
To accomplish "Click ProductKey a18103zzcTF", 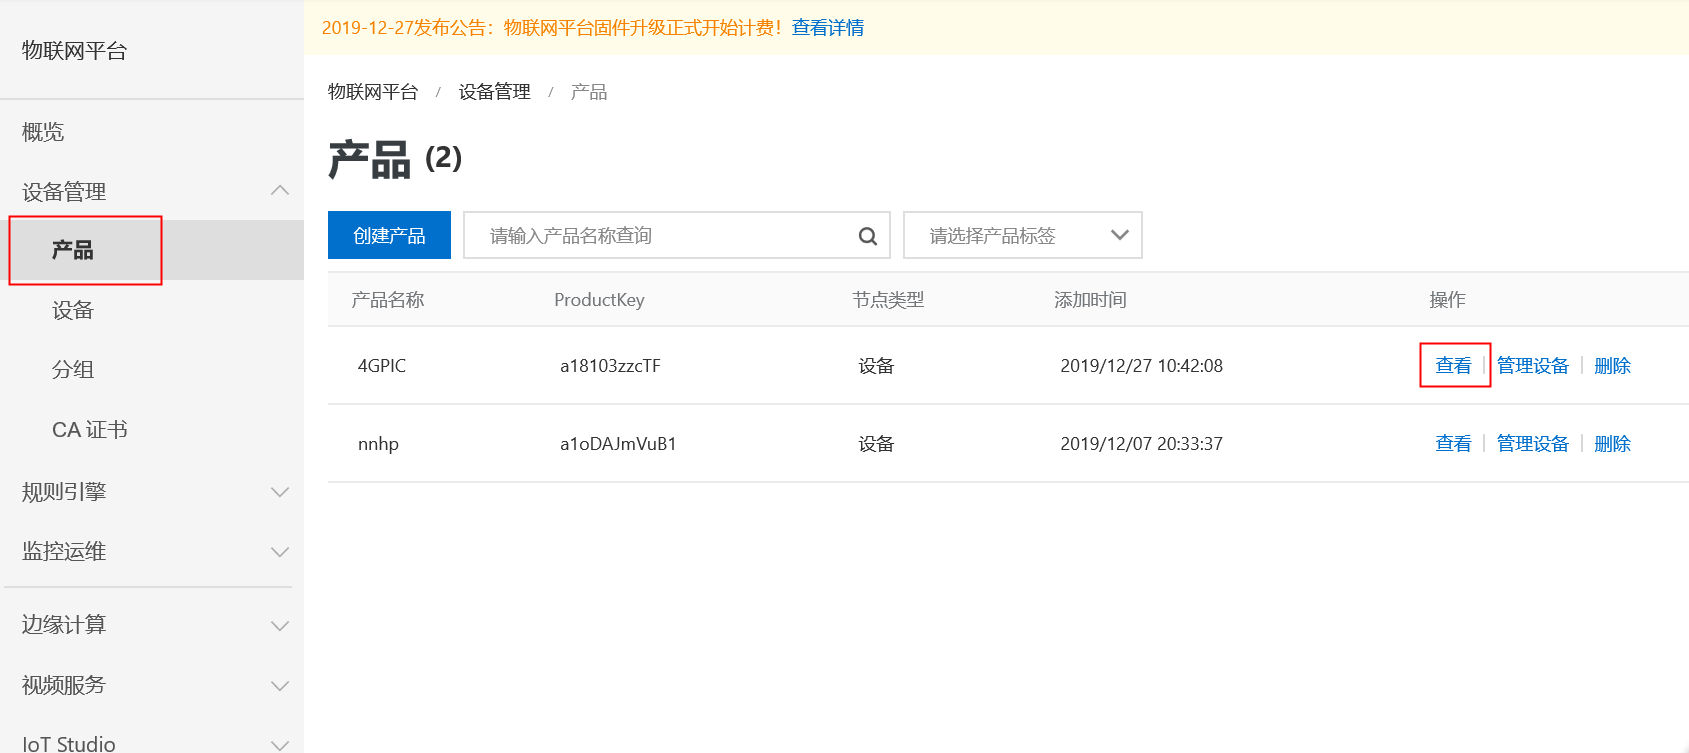I will click(610, 366).
